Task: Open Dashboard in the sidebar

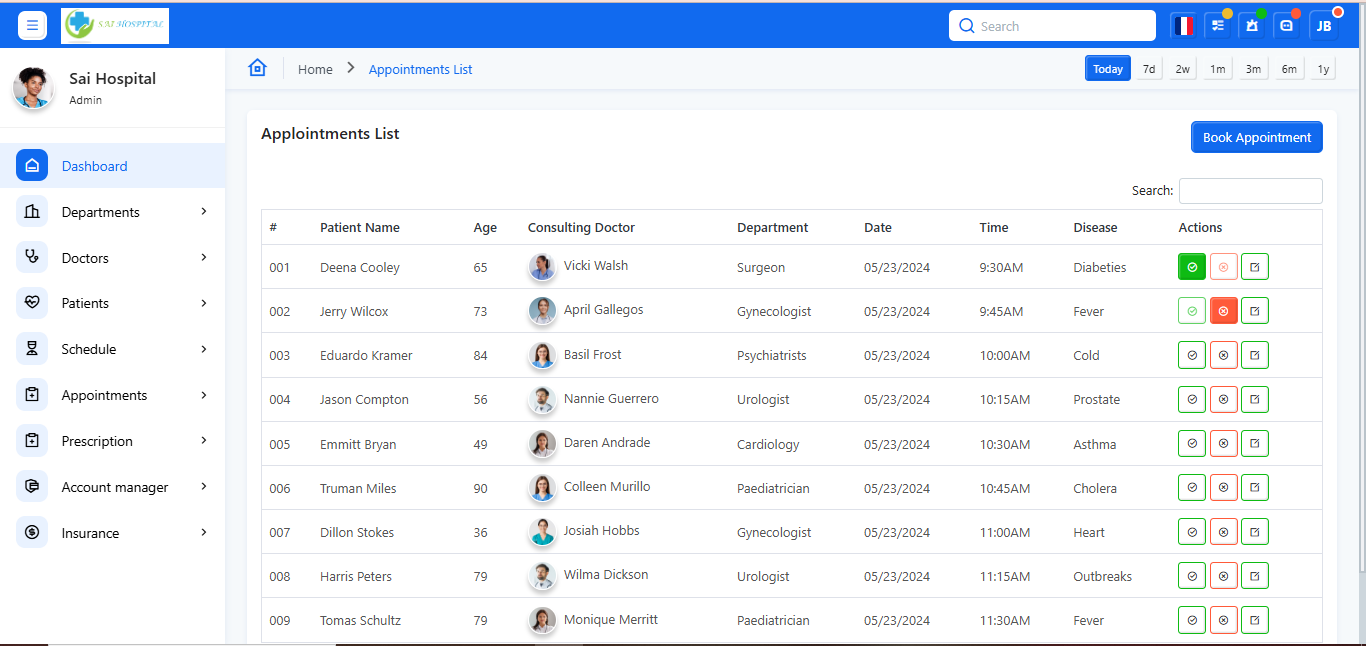Action: [x=94, y=166]
